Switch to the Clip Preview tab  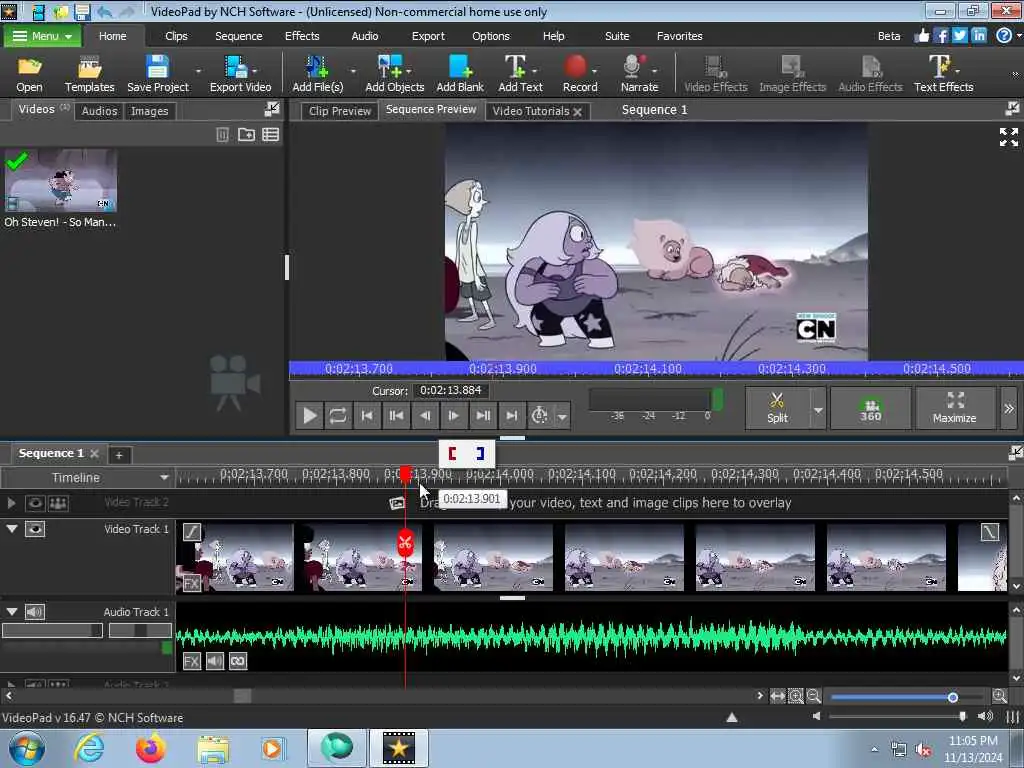(340, 111)
